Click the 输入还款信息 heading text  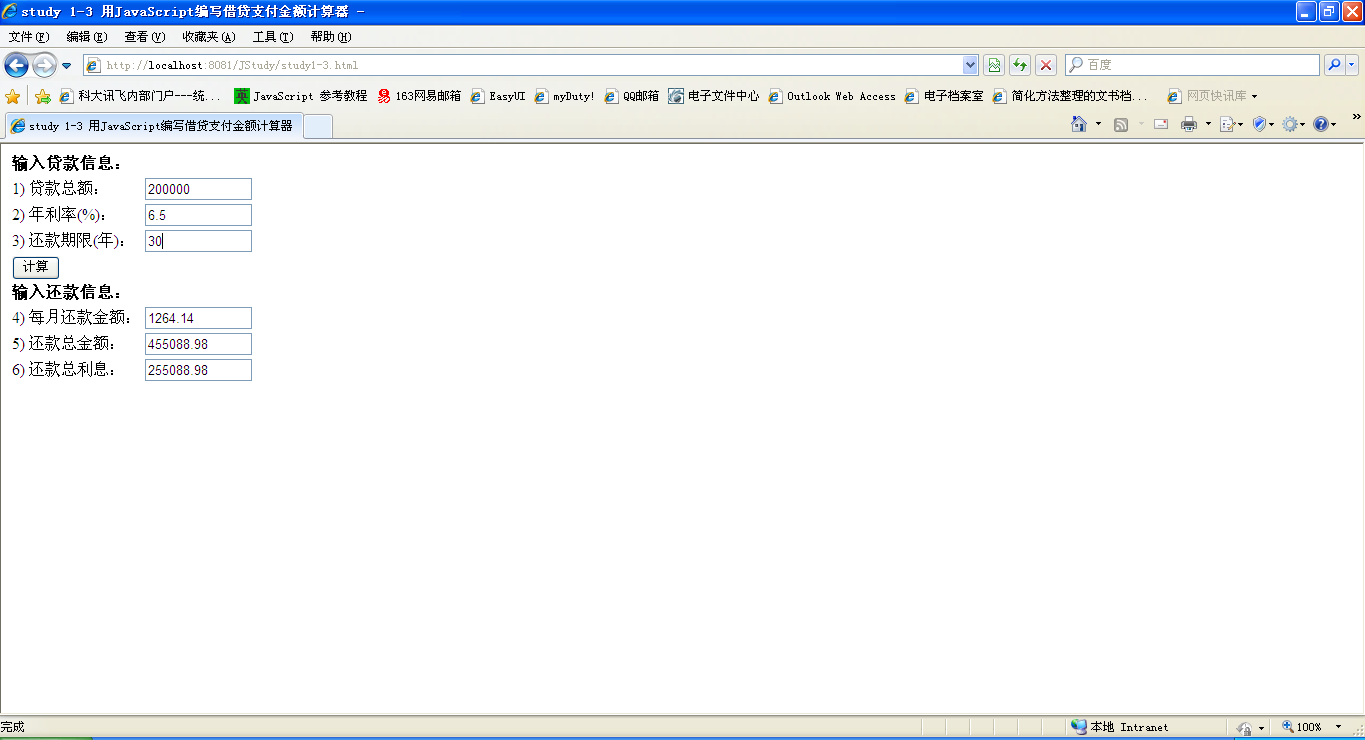point(66,292)
